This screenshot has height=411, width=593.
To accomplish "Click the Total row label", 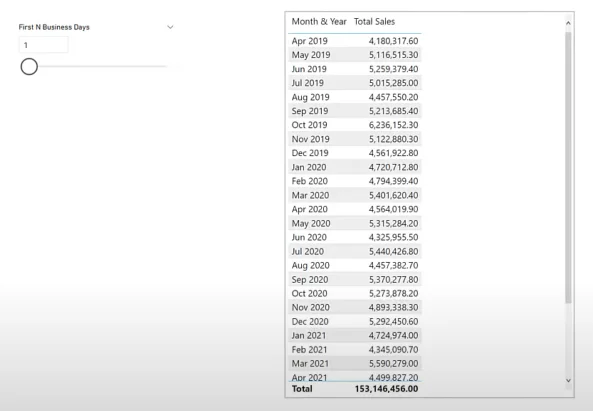I will [302, 389].
